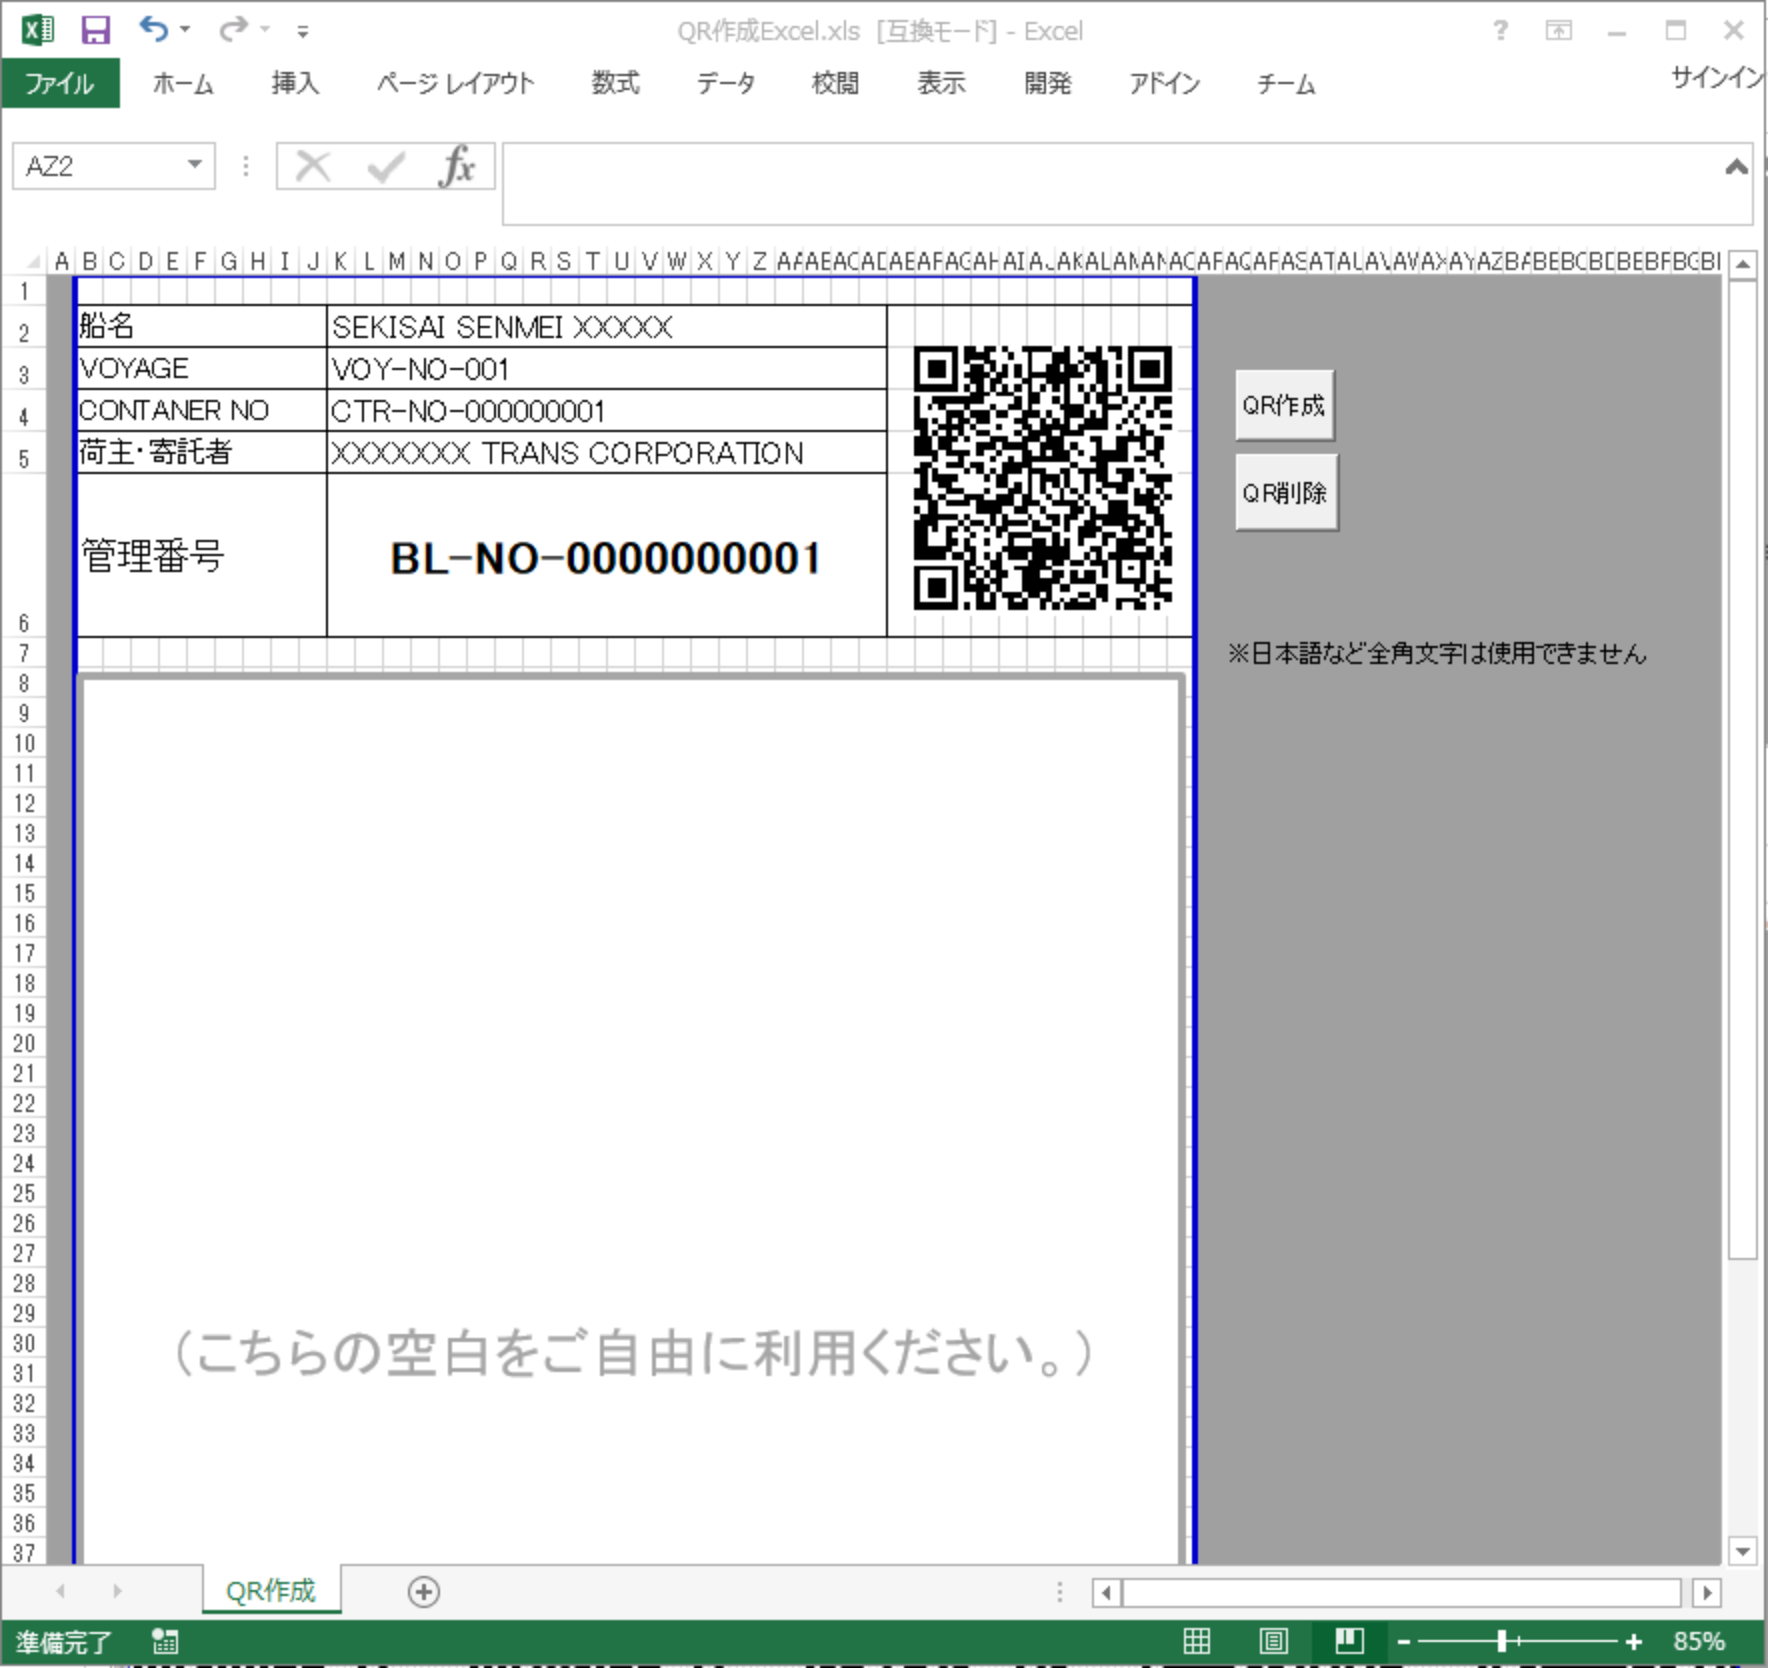Switch to Normal view icon
Viewport: 1768px width, 1668px height.
pos(1196,1642)
